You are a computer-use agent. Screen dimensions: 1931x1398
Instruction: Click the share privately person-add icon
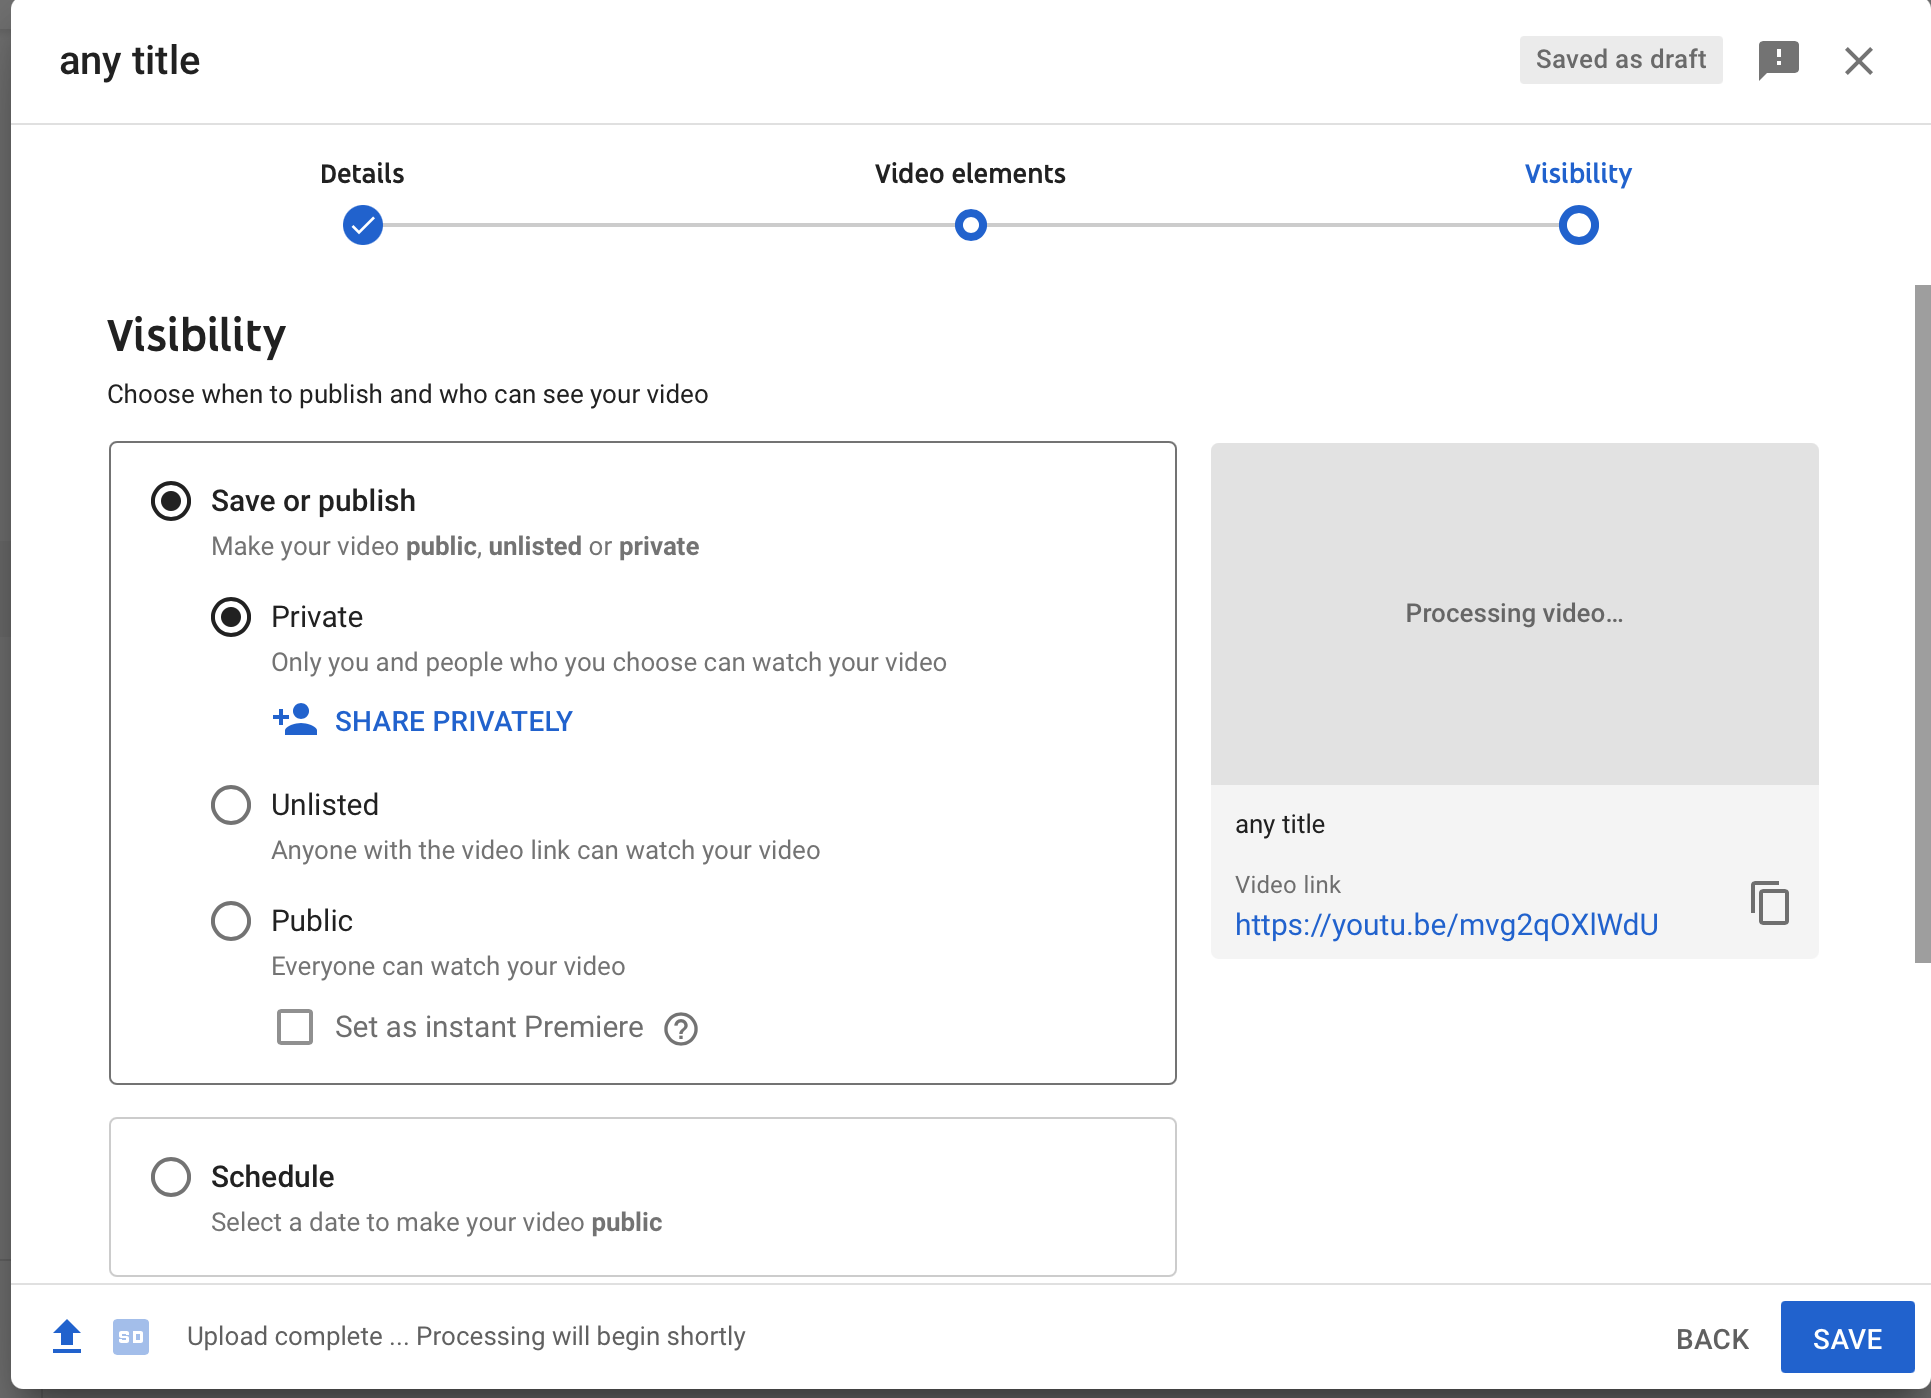click(295, 720)
